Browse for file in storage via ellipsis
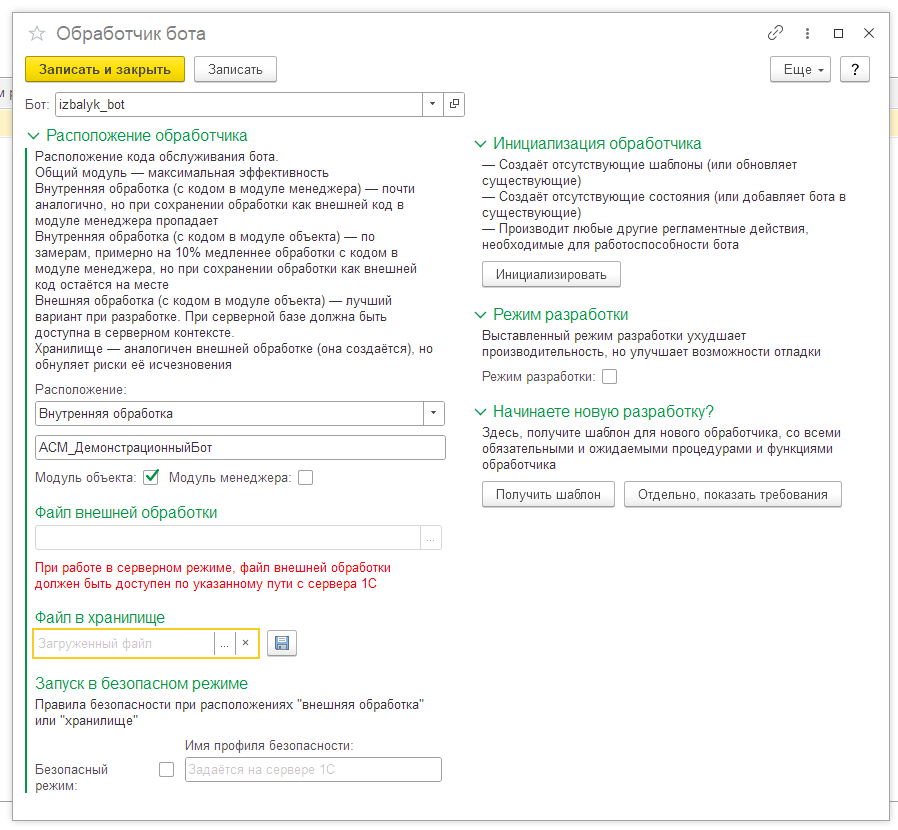Viewport: 898px width, 830px height. [224, 643]
